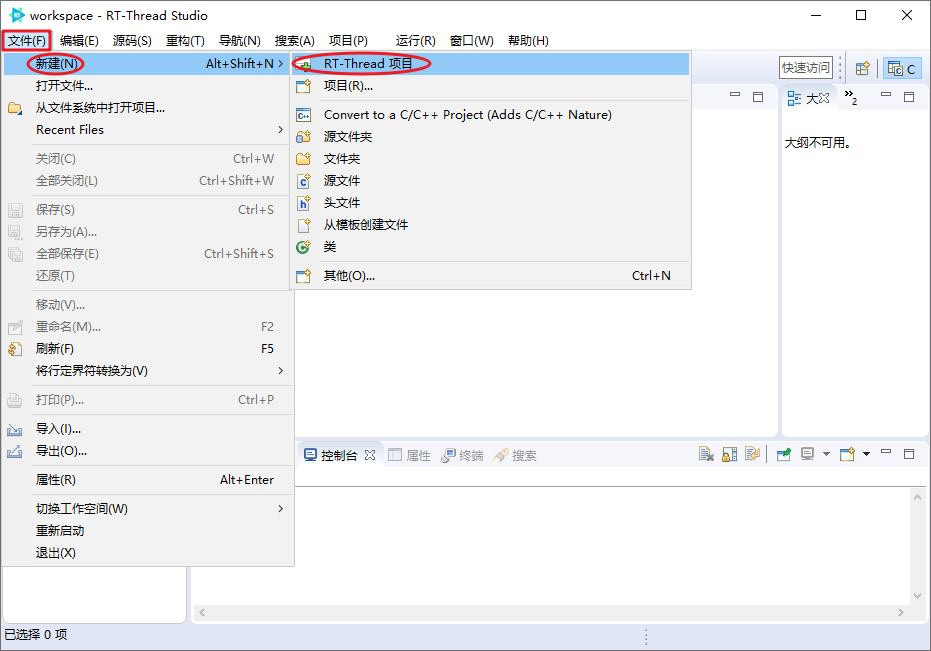
Task: Minimize the outline panel
Action: coord(886,95)
